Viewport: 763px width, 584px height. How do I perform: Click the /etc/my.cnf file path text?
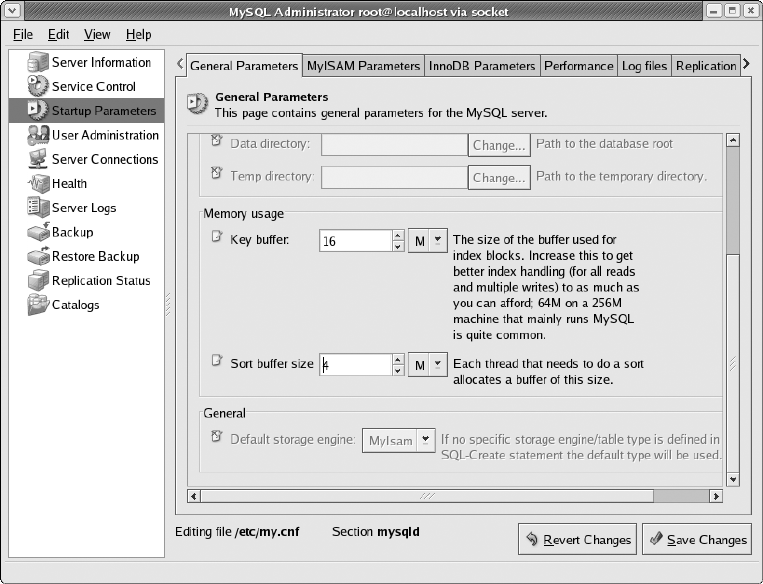click(267, 532)
